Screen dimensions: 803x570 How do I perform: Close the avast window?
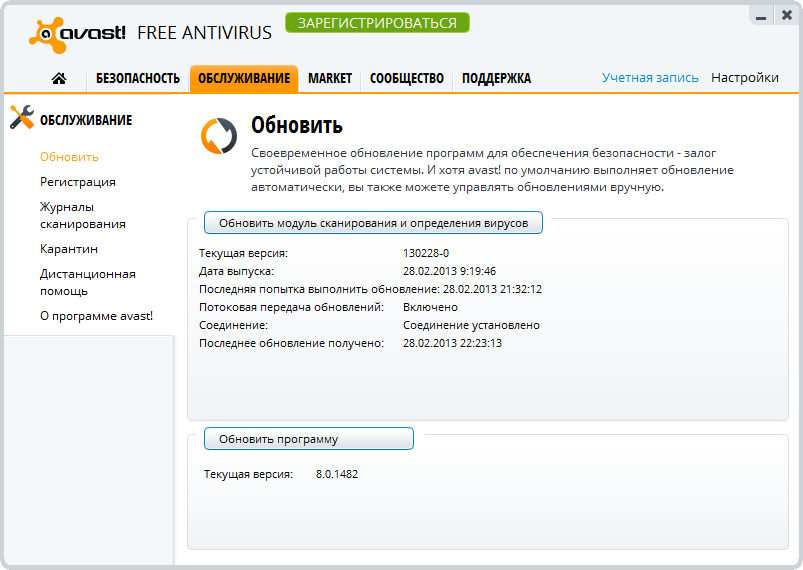tap(787, 16)
